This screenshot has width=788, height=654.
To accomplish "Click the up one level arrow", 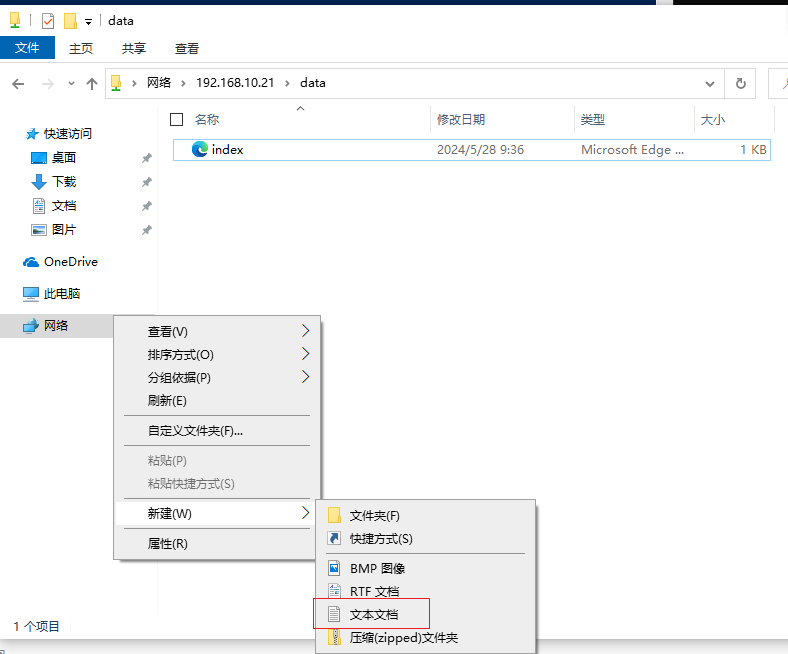I will 91,83.
